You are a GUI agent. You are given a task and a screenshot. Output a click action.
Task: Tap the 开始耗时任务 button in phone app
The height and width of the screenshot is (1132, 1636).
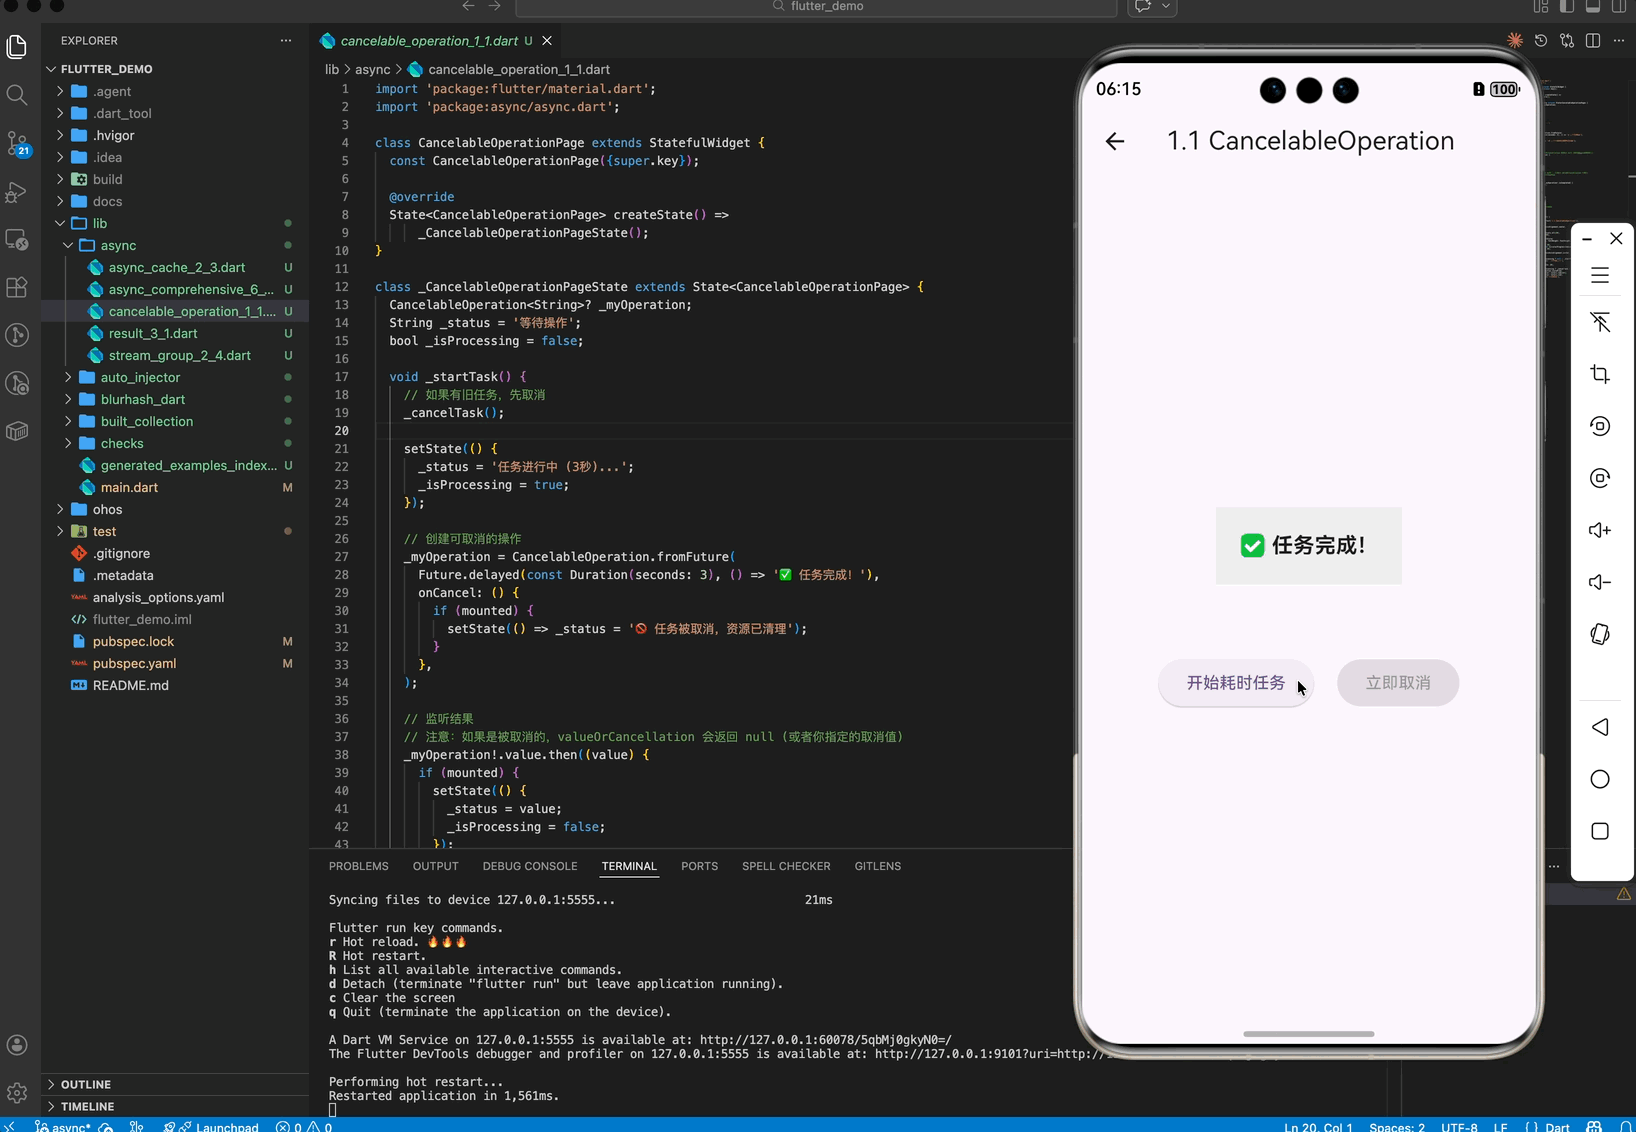(x=1235, y=683)
